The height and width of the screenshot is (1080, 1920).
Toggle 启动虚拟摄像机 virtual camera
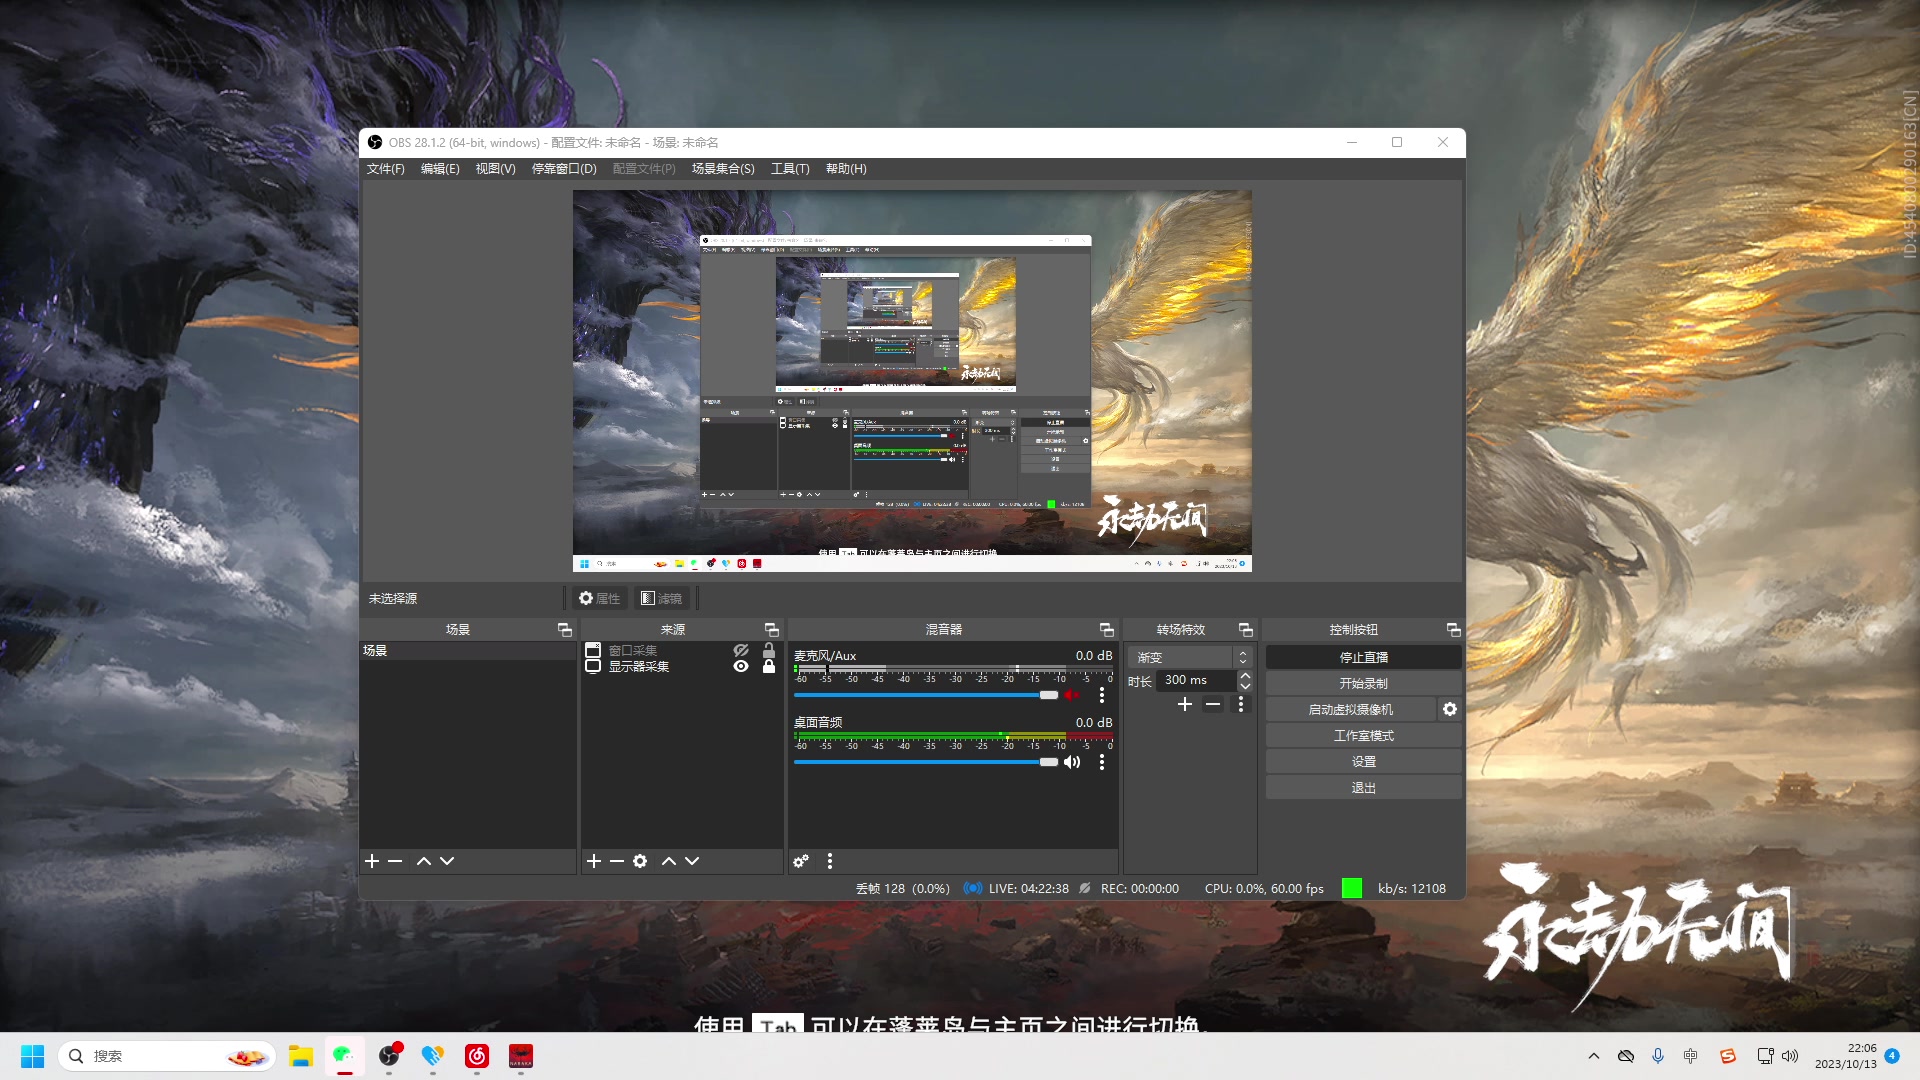coord(1350,709)
